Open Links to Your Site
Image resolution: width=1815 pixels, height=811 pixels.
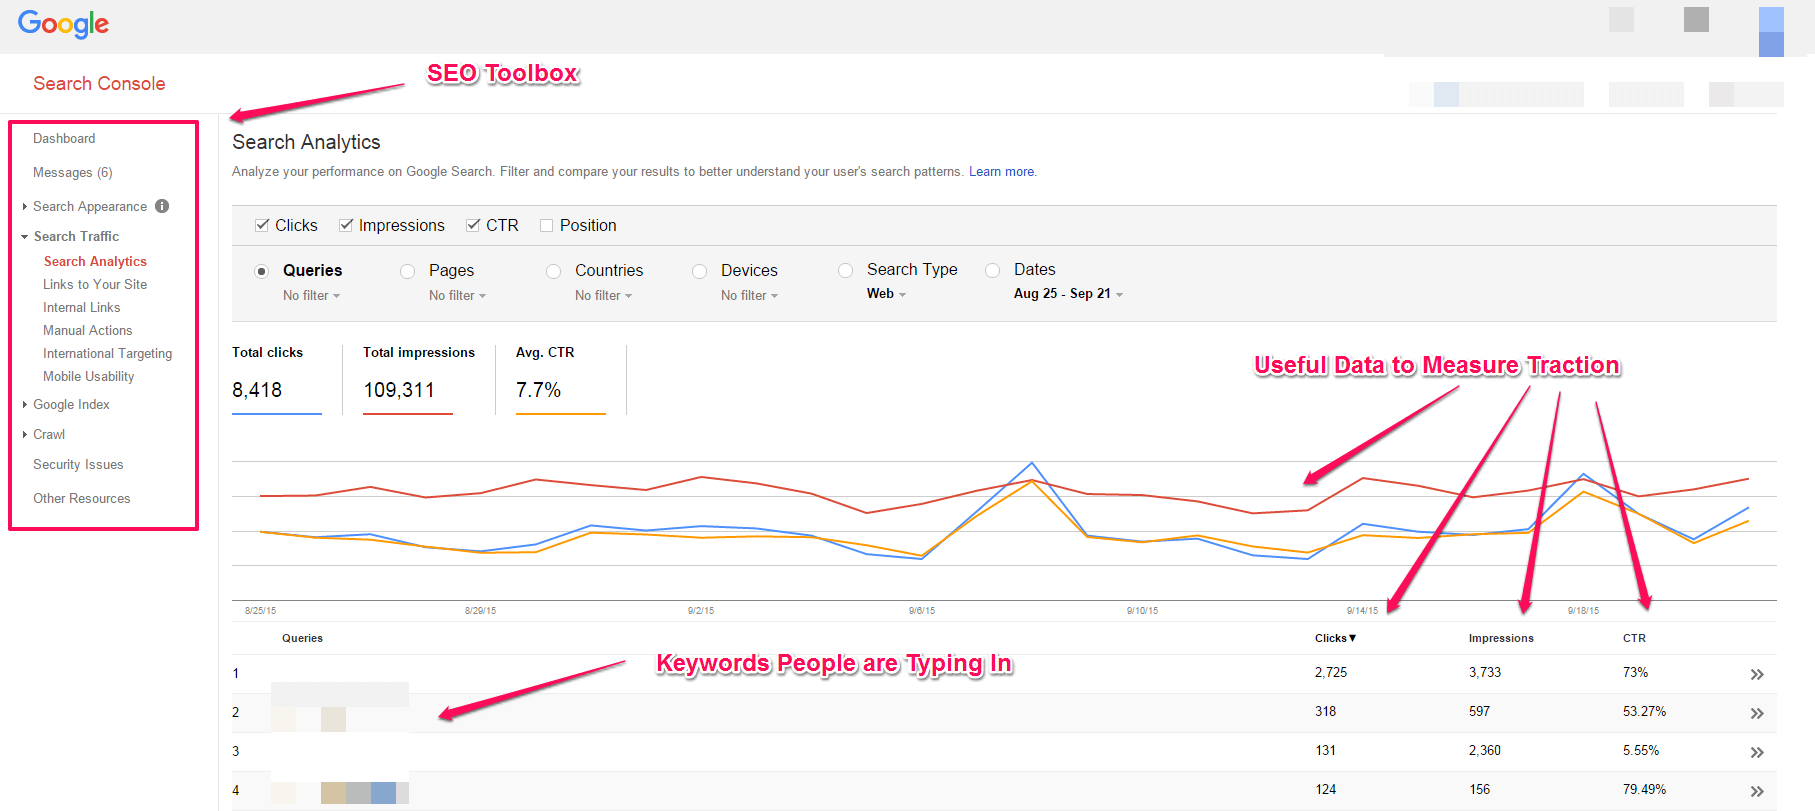tap(95, 284)
